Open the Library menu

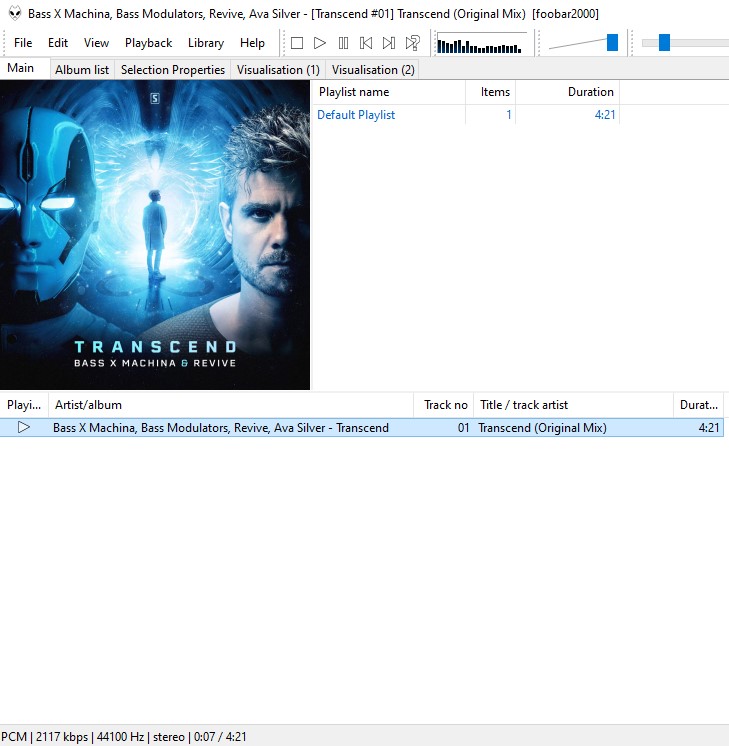click(206, 43)
